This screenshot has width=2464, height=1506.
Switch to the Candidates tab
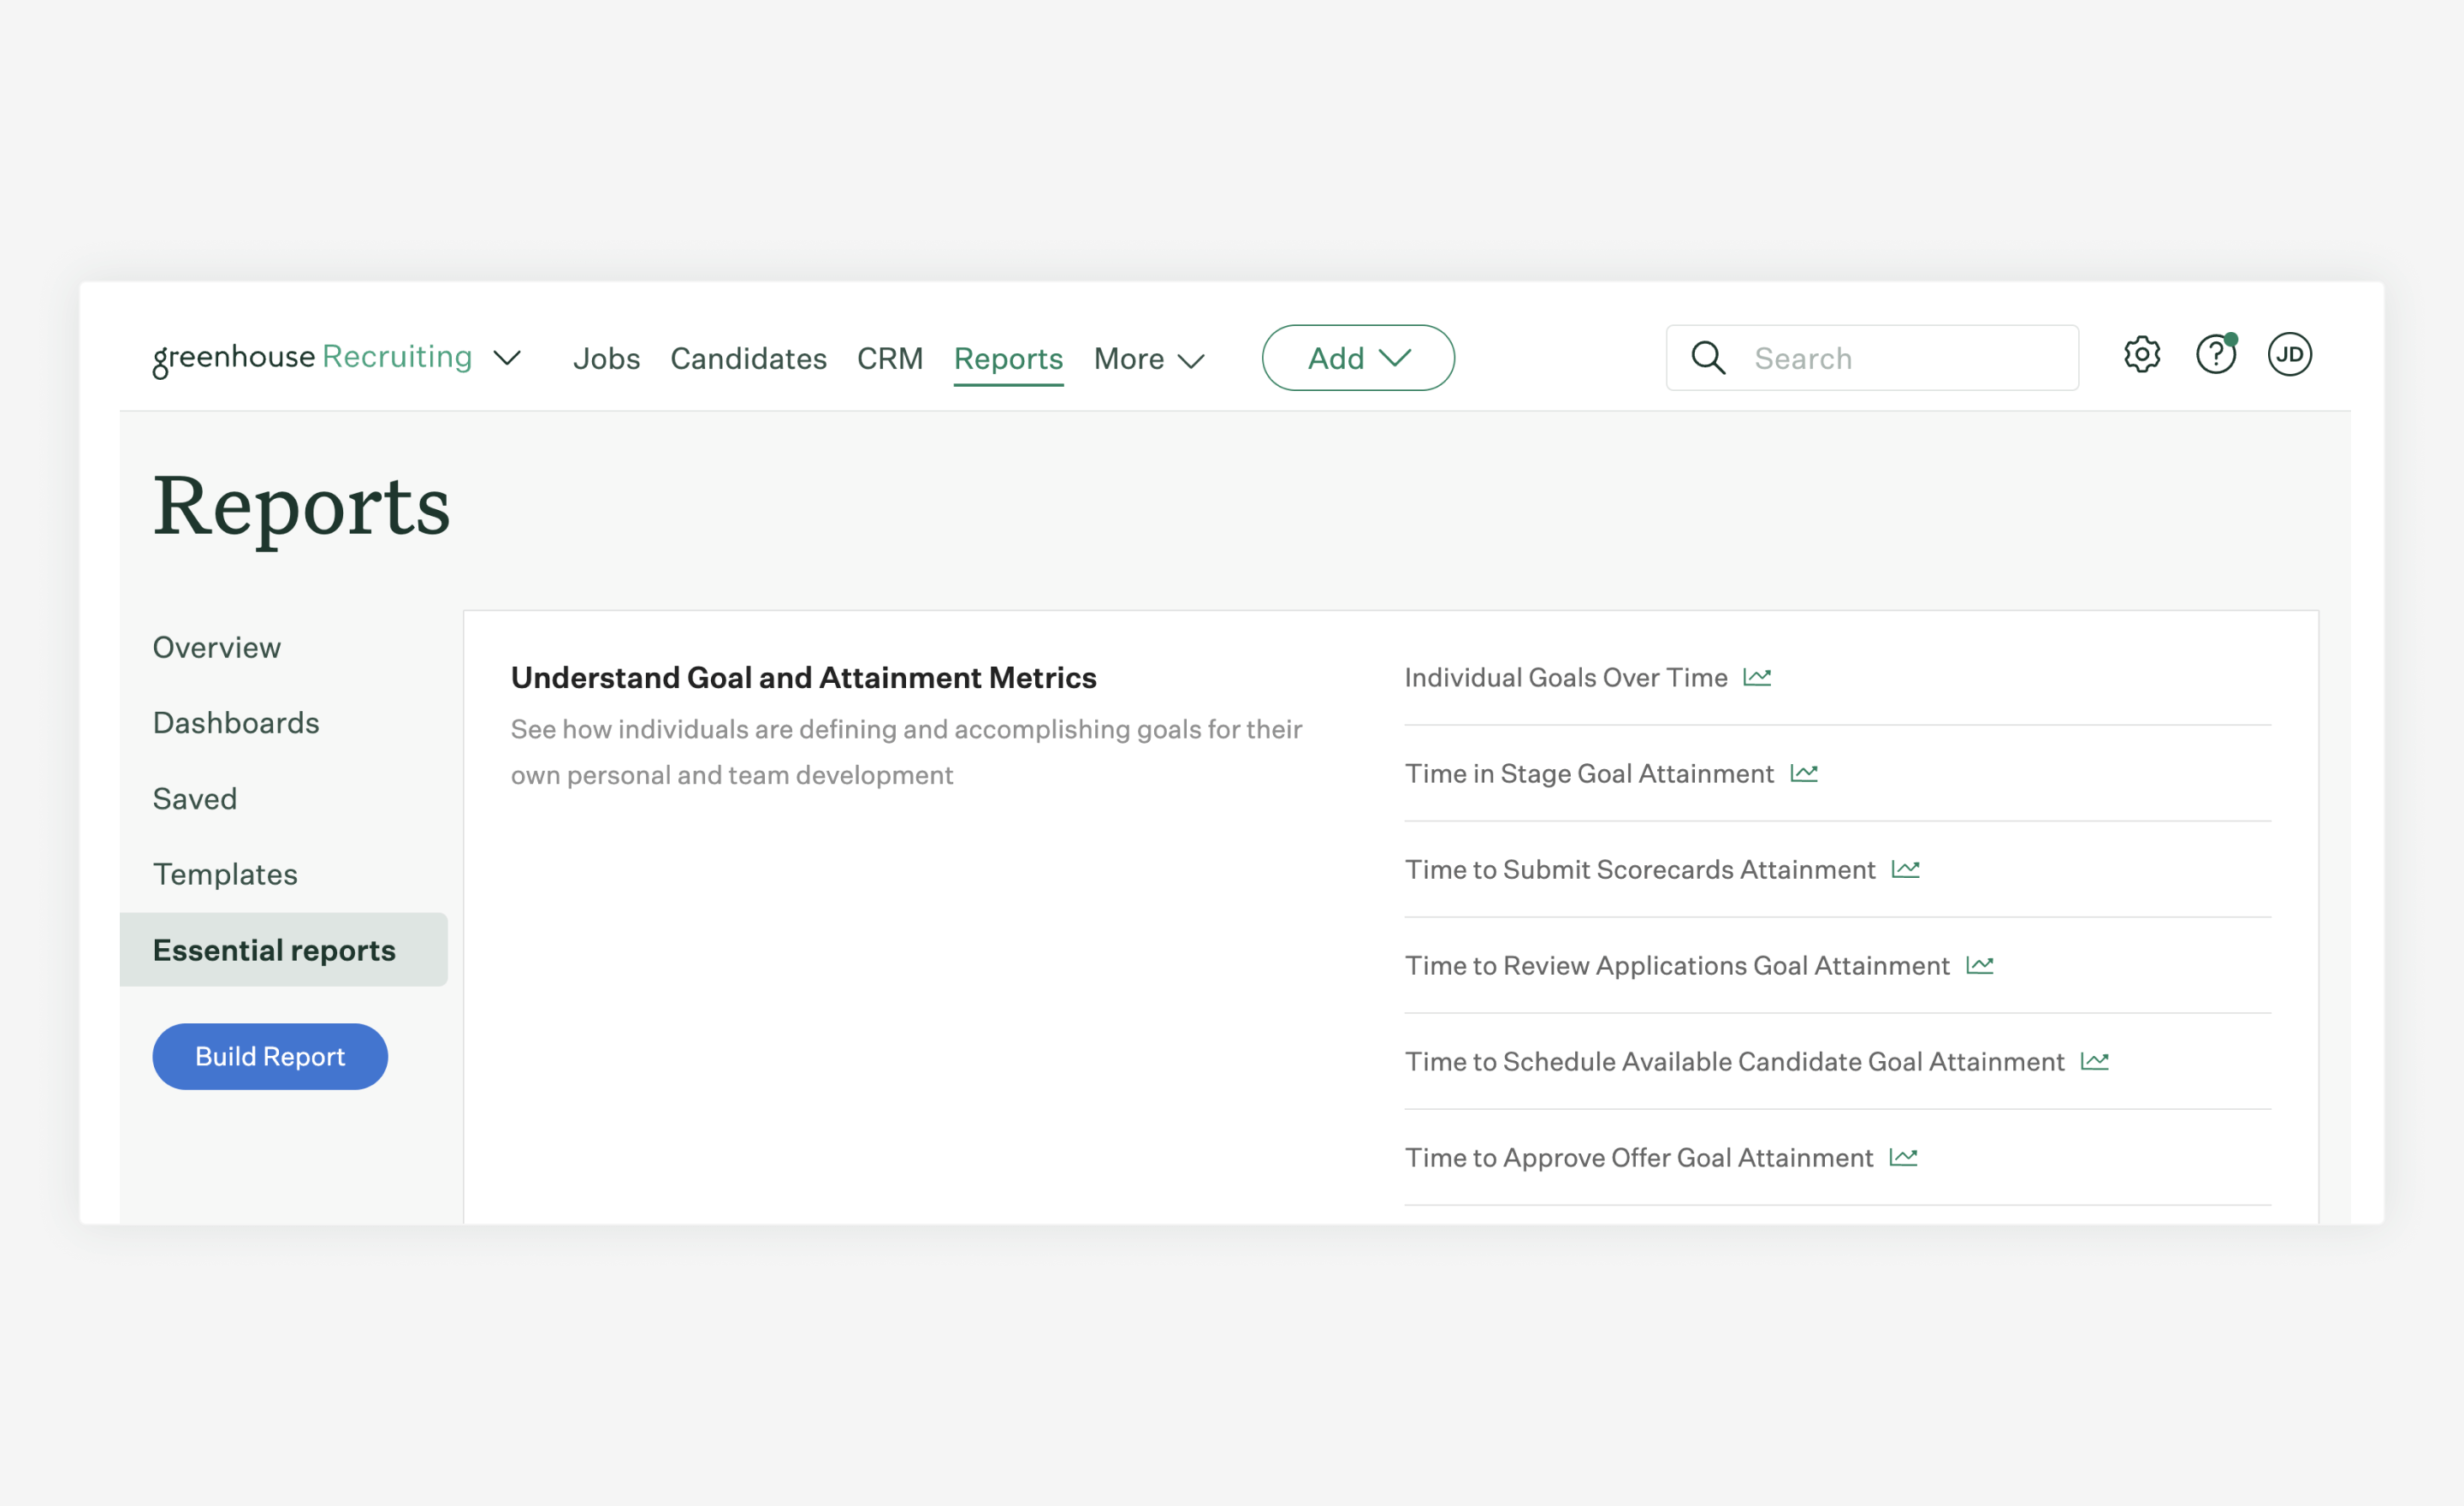(748, 358)
